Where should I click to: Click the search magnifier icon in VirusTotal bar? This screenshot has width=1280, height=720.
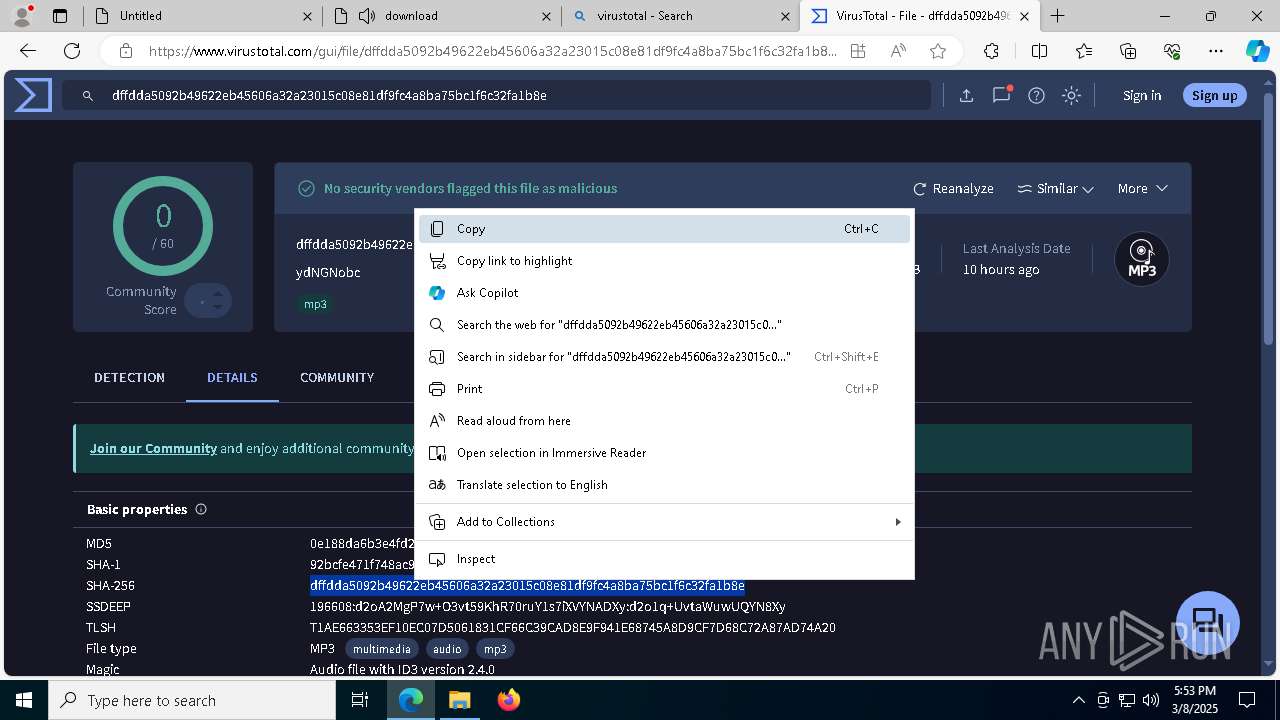click(x=88, y=95)
